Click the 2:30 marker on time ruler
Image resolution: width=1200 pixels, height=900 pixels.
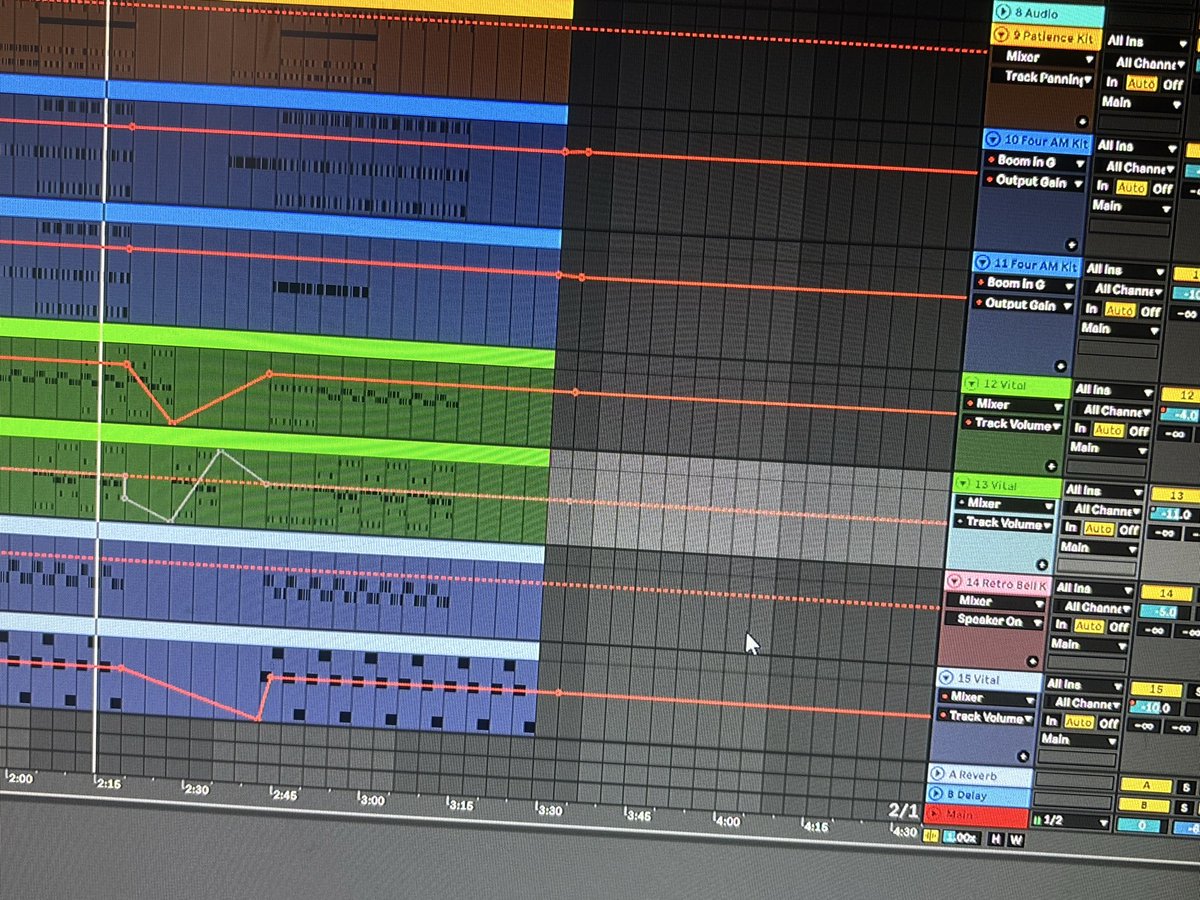click(x=196, y=789)
